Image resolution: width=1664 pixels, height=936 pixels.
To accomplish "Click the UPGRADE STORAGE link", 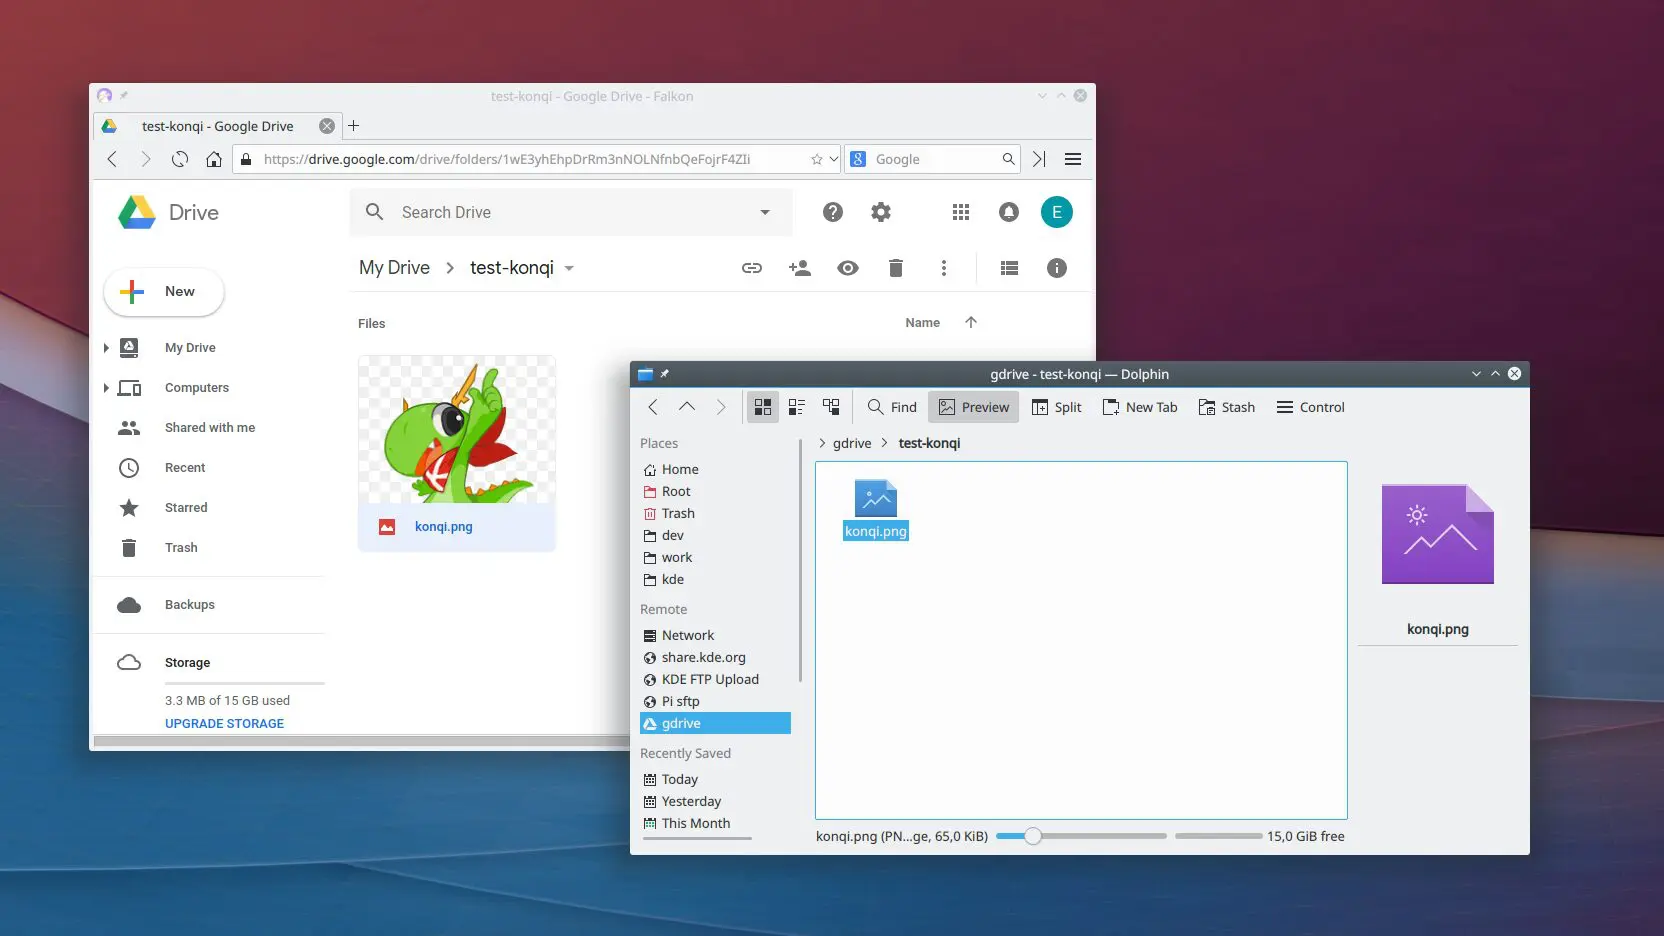I will click(x=223, y=723).
